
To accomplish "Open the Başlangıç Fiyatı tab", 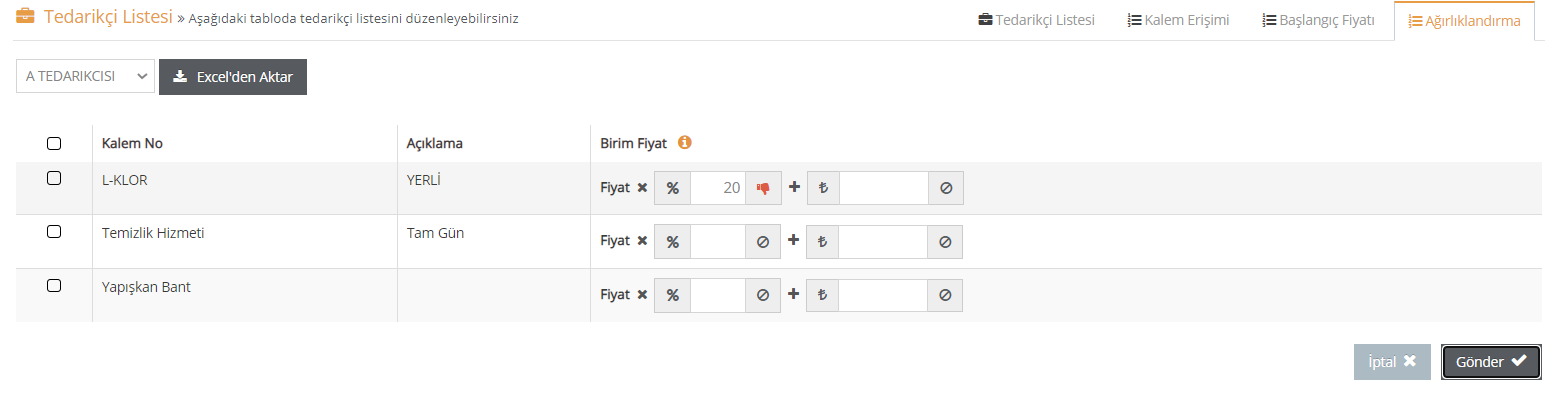I will [1319, 20].
